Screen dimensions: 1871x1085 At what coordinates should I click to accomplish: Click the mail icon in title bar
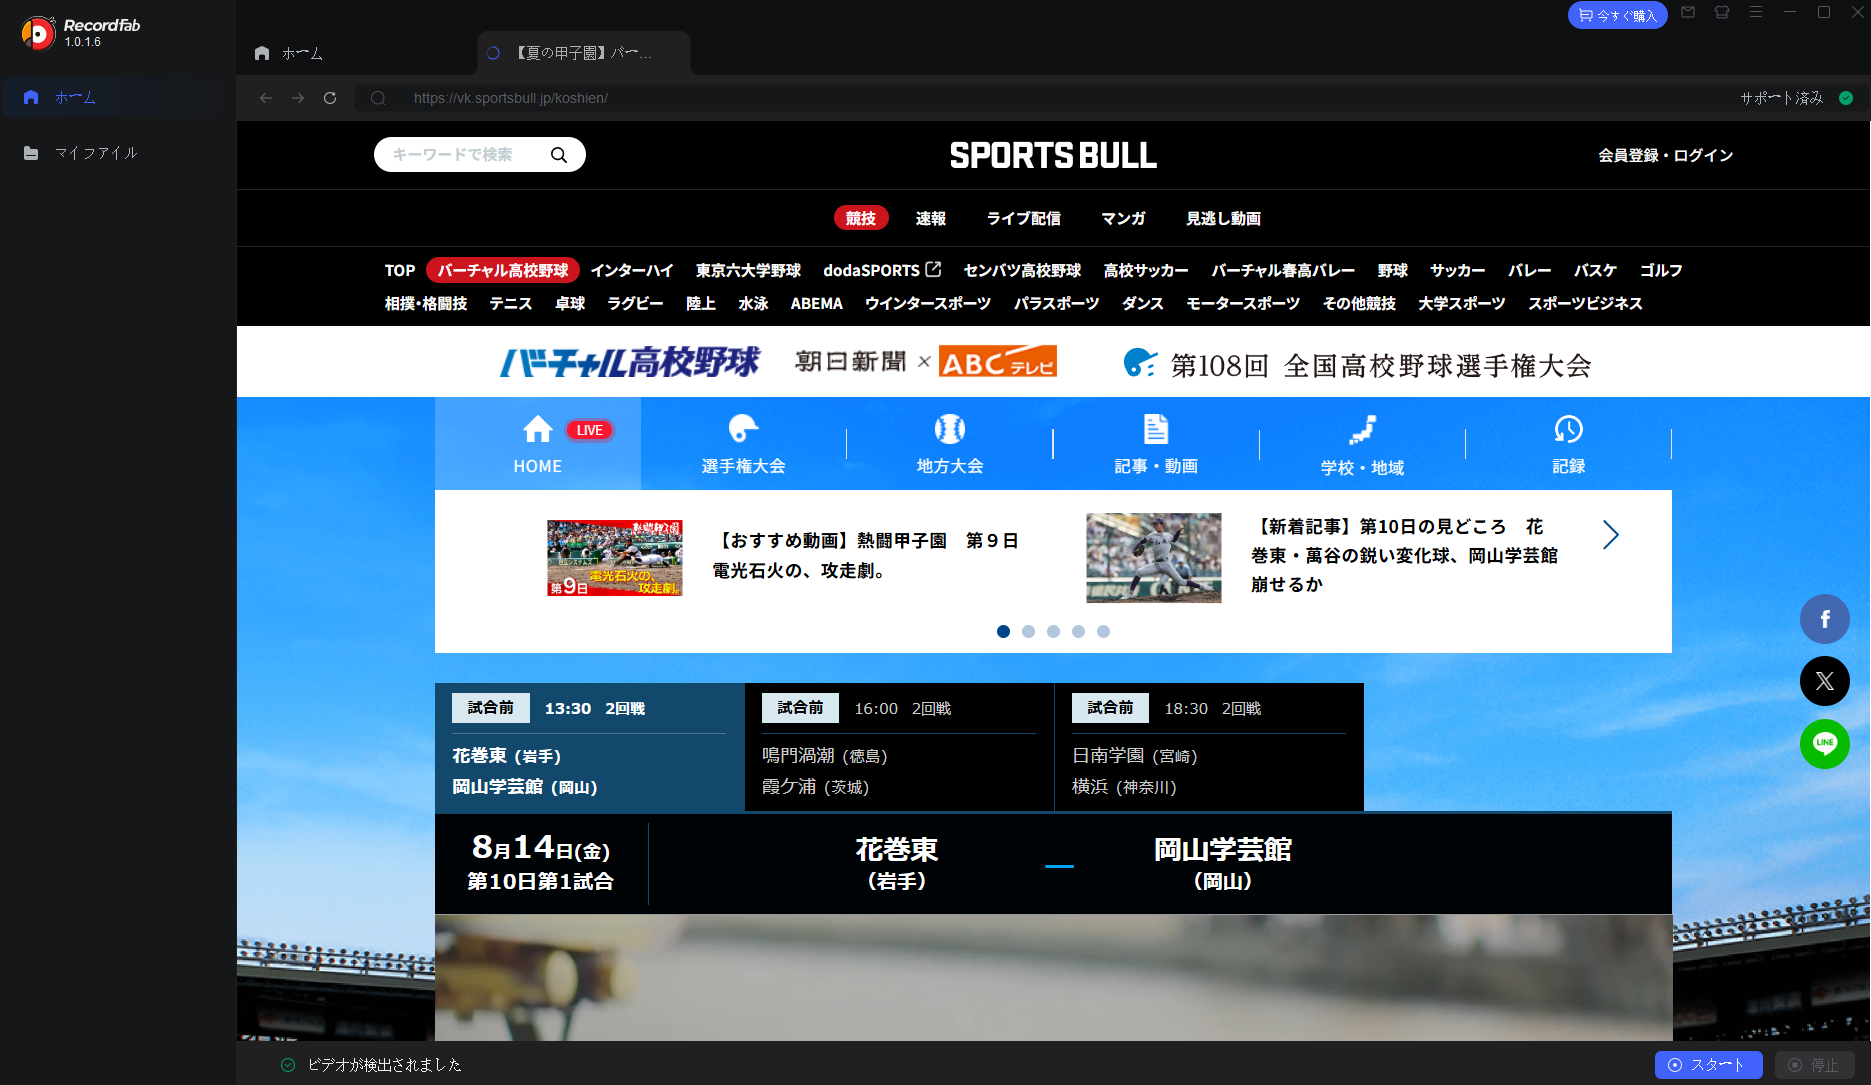[1688, 13]
